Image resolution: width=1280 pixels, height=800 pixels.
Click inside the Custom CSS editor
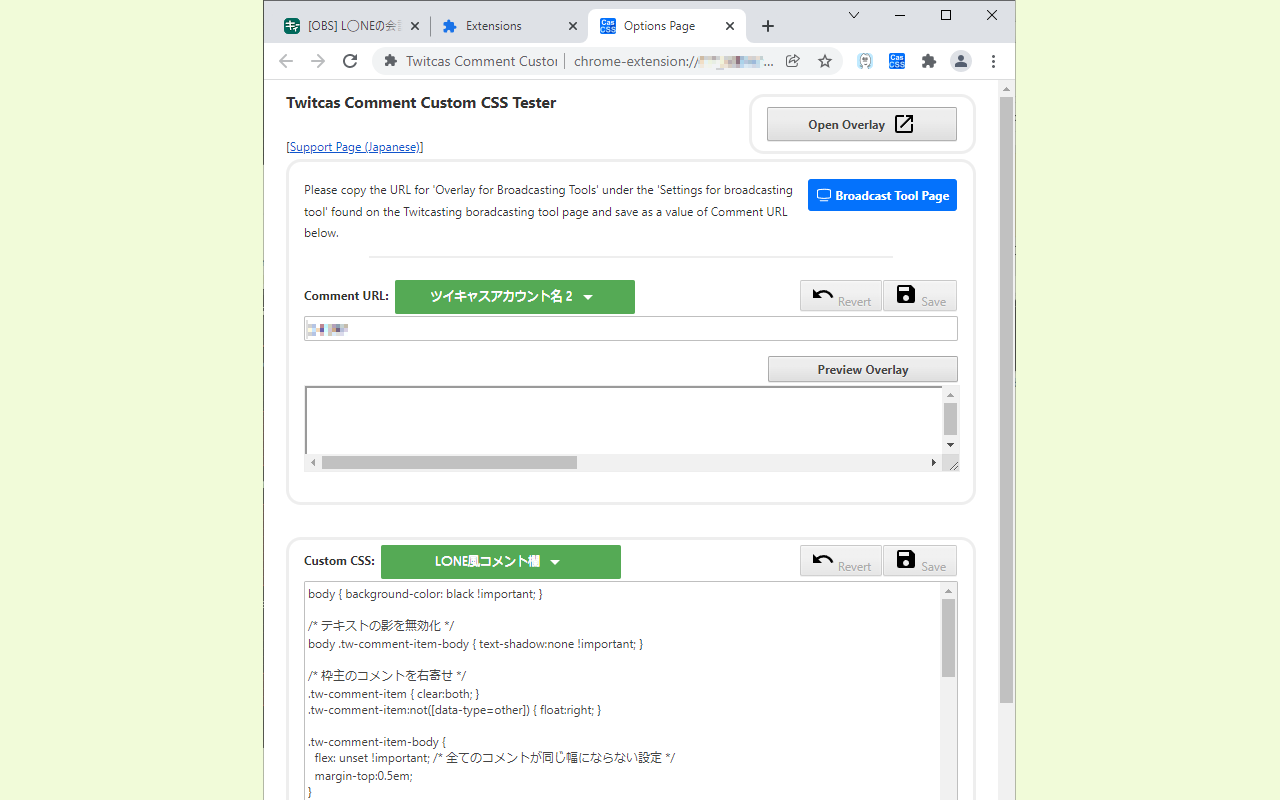622,690
